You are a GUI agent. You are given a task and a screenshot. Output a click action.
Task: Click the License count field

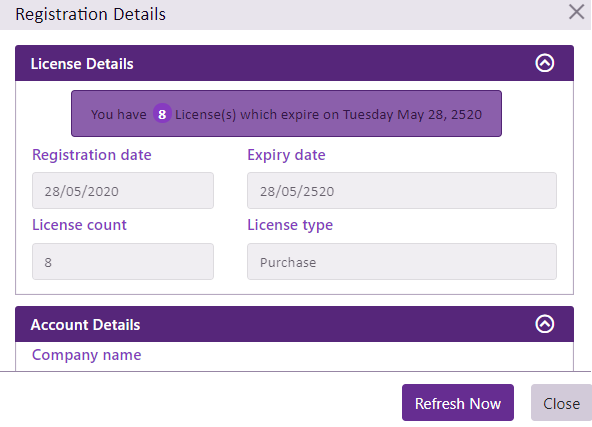123,262
